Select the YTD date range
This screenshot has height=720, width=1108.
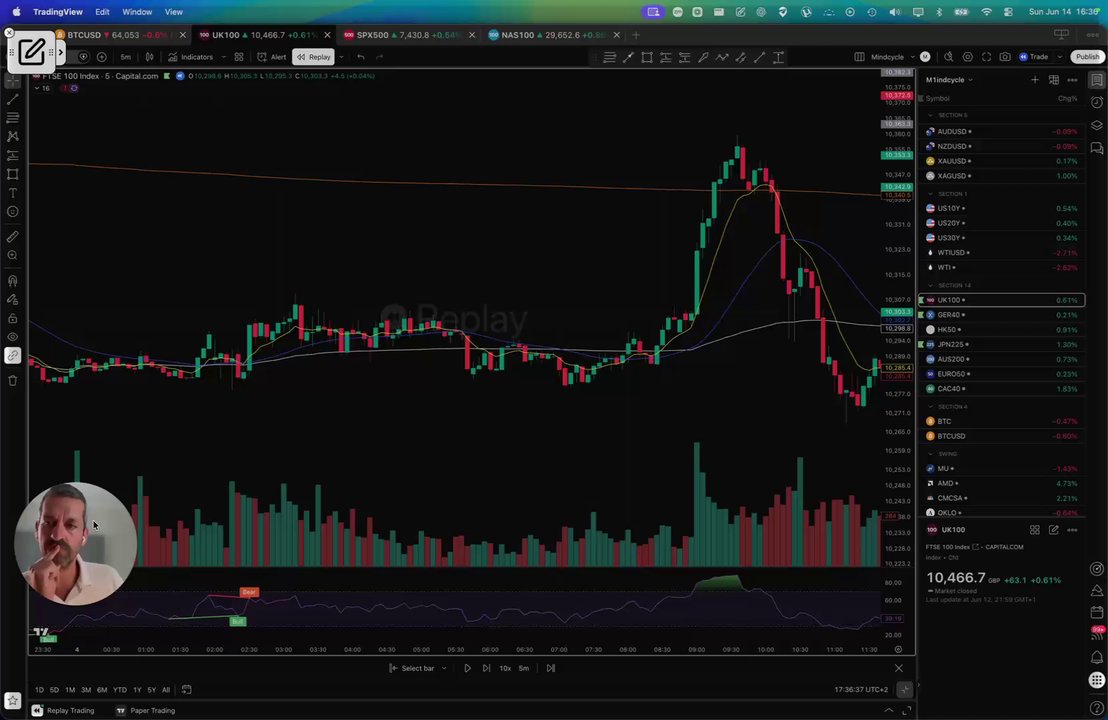(x=120, y=690)
